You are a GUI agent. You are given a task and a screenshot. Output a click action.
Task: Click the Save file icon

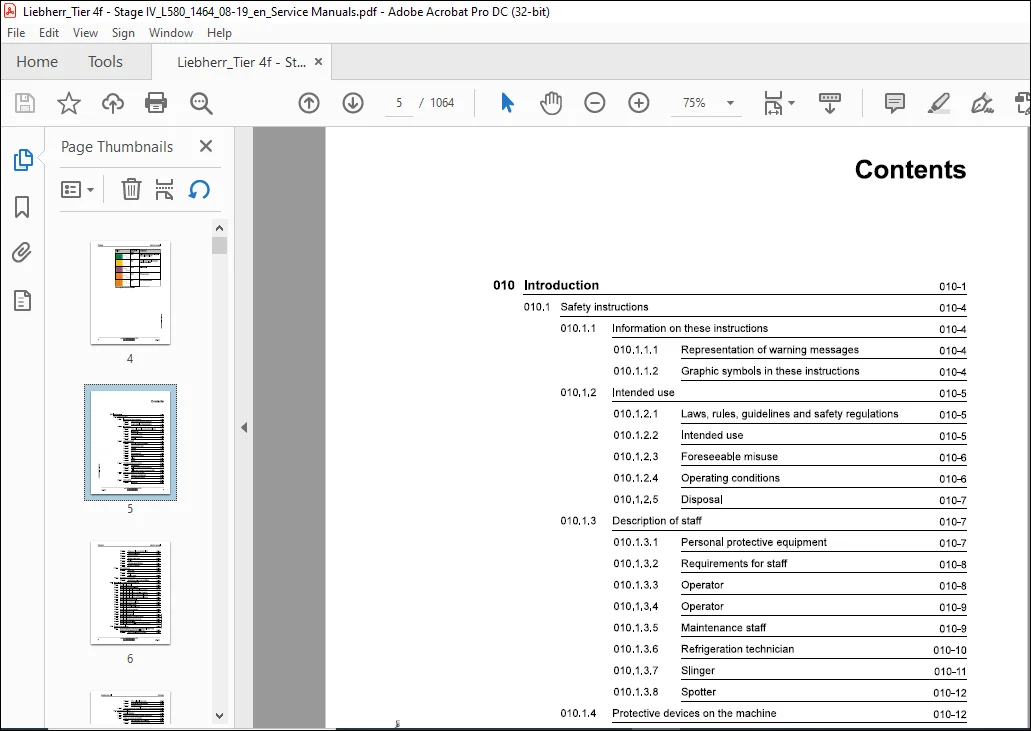[x=25, y=103]
